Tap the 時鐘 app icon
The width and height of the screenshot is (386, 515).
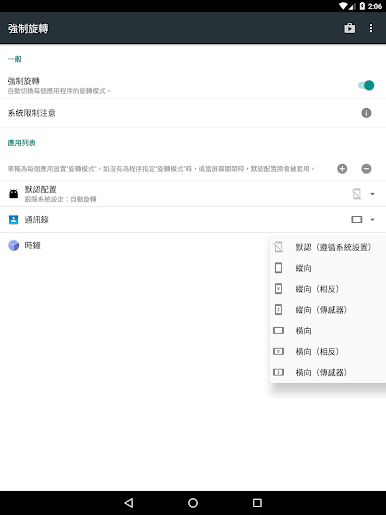(x=14, y=245)
